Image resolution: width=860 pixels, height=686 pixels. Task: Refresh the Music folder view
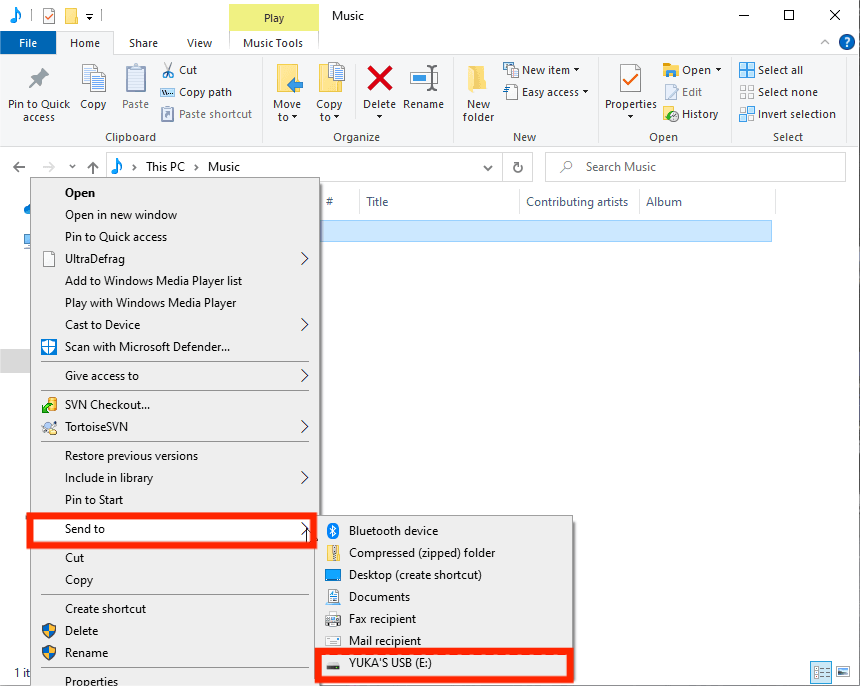pos(517,167)
